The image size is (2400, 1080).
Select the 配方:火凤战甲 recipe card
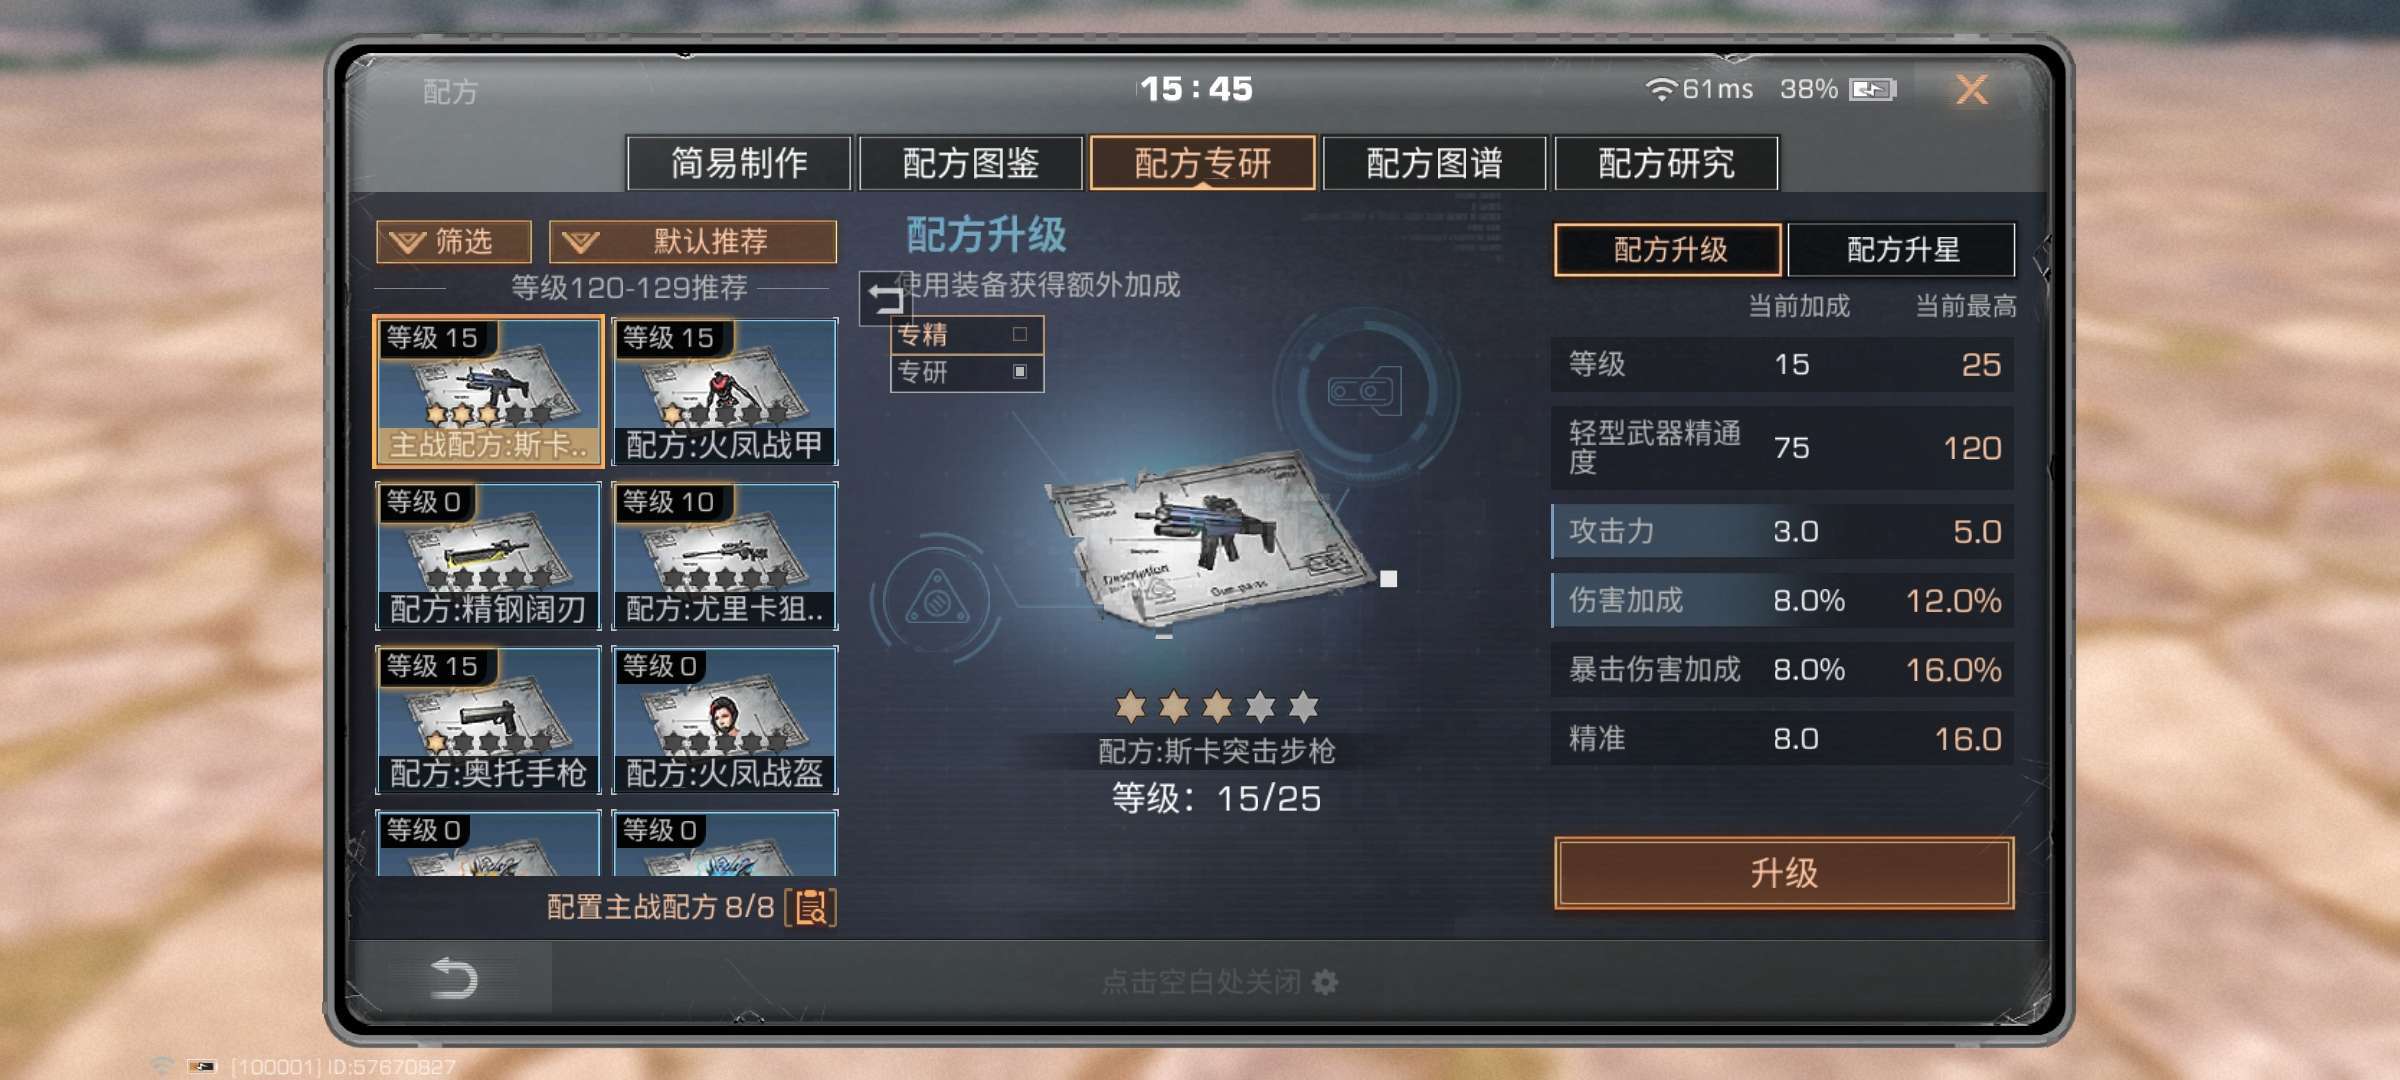pyautogui.click(x=725, y=392)
